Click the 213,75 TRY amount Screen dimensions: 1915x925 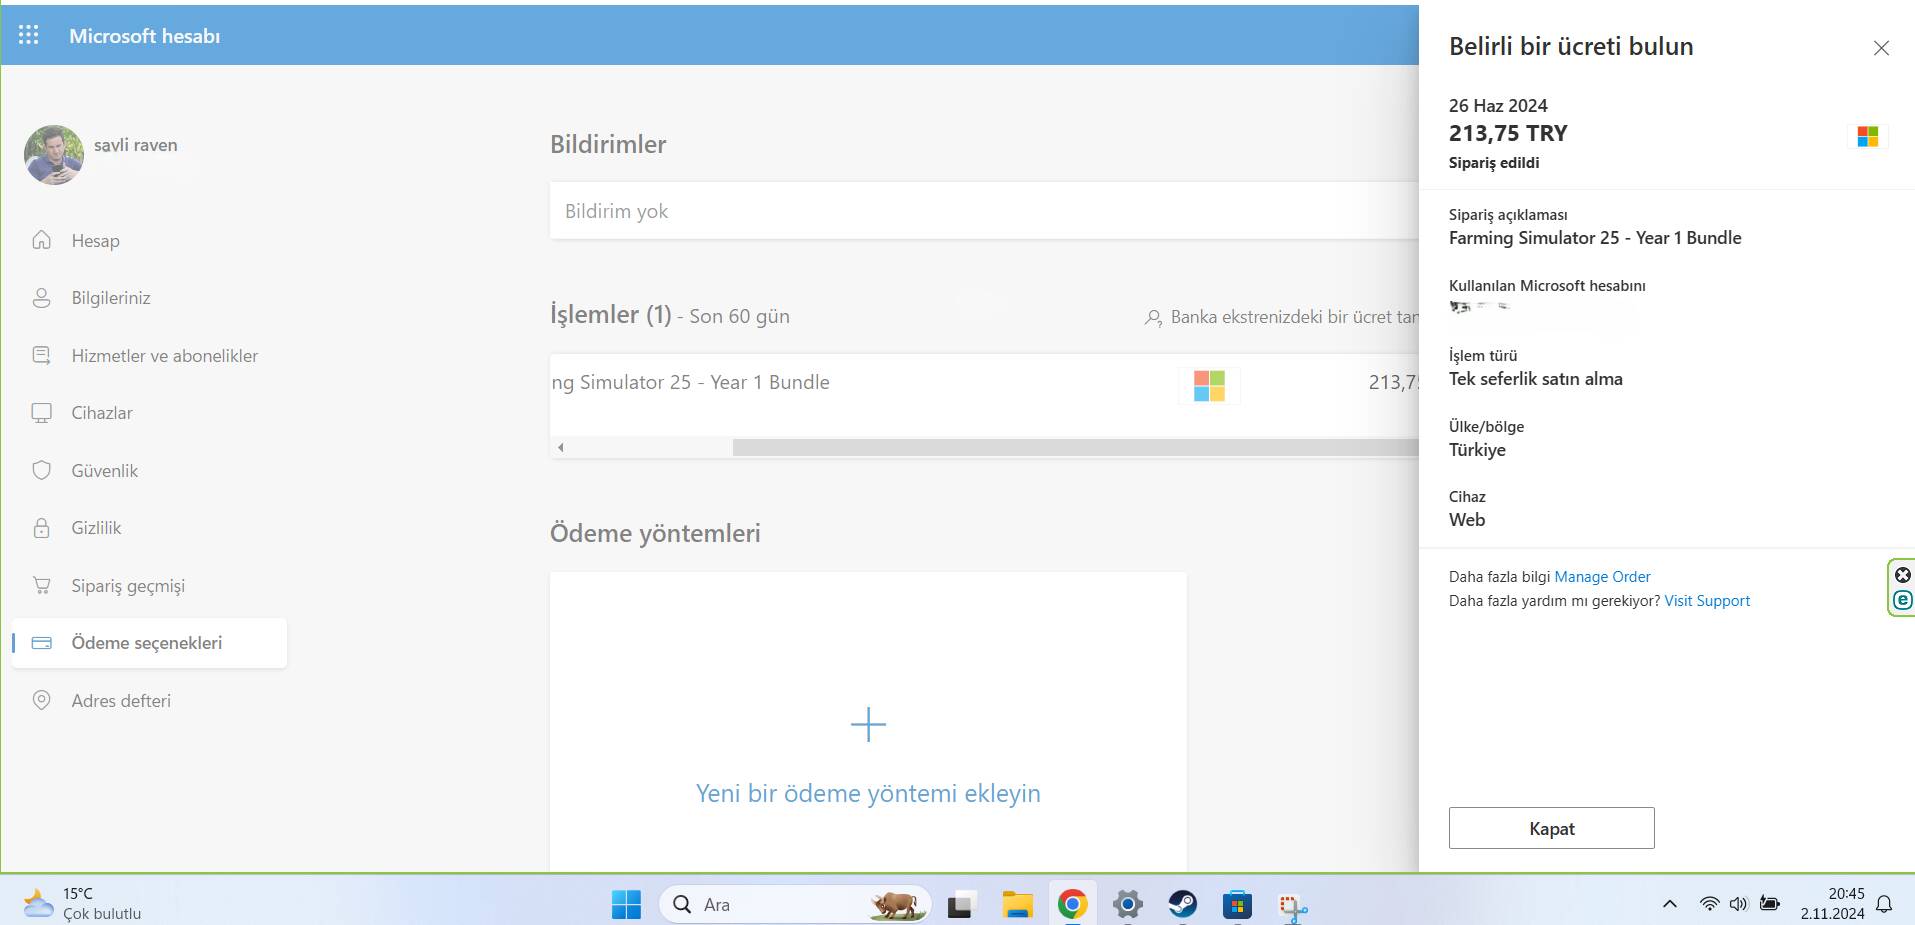pyautogui.click(x=1508, y=133)
